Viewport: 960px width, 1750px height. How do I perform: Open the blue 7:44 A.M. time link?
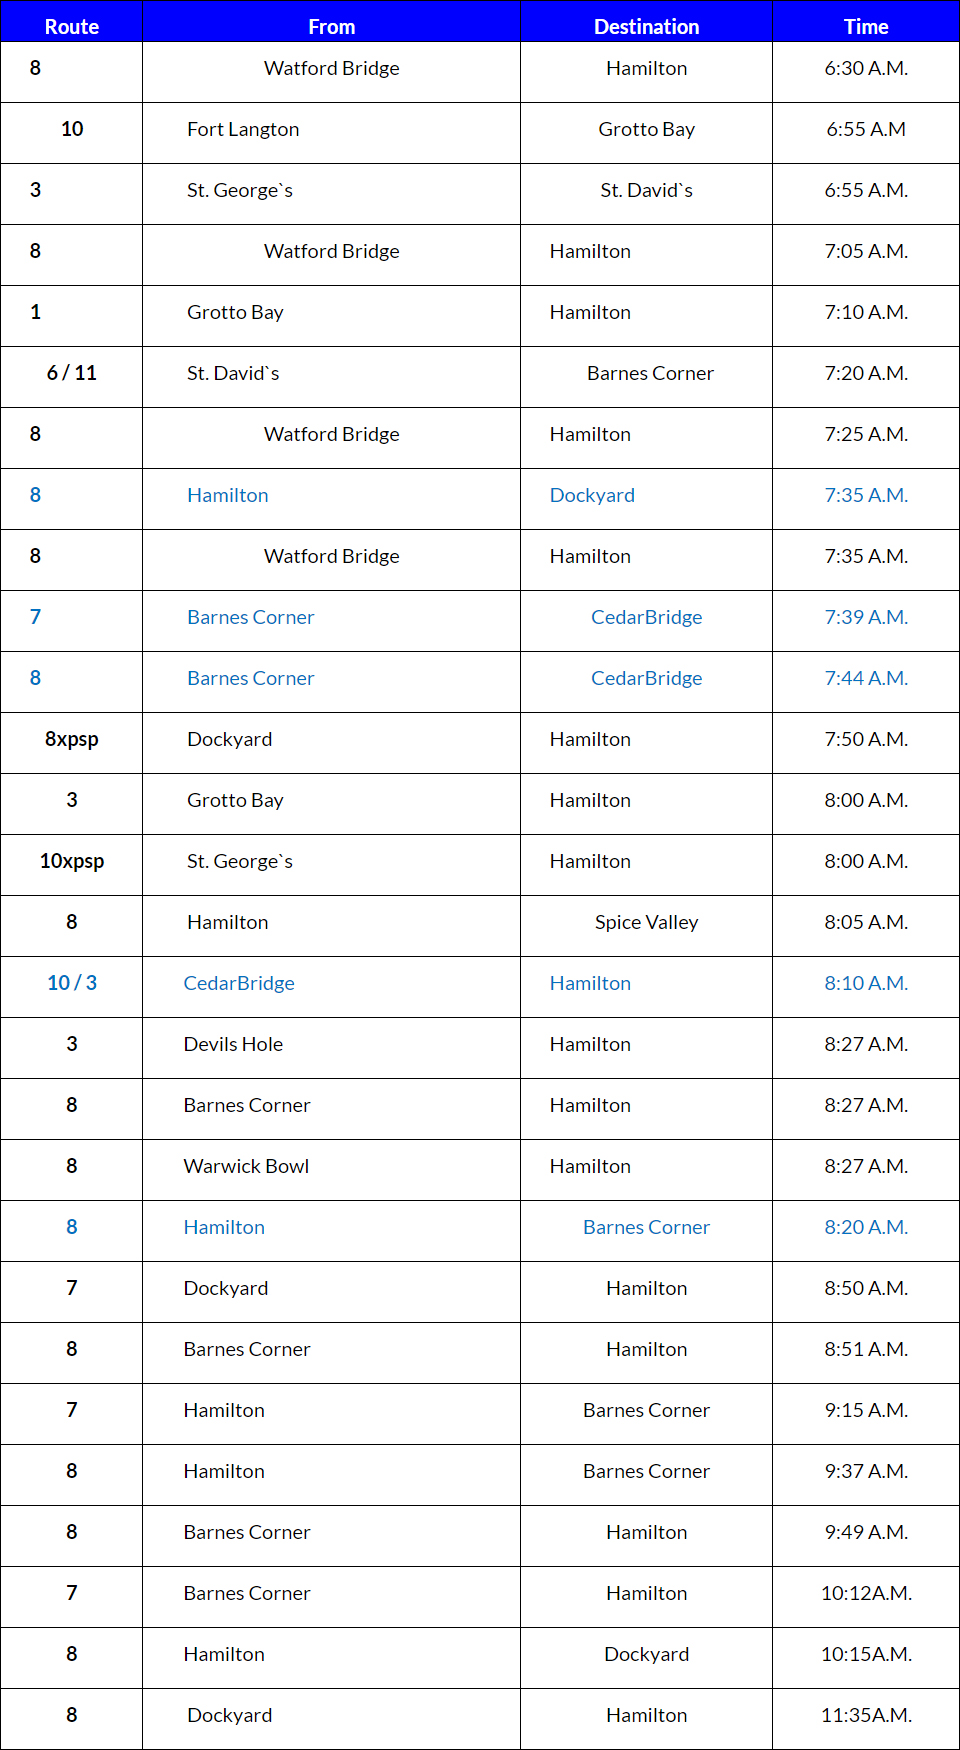(x=866, y=678)
